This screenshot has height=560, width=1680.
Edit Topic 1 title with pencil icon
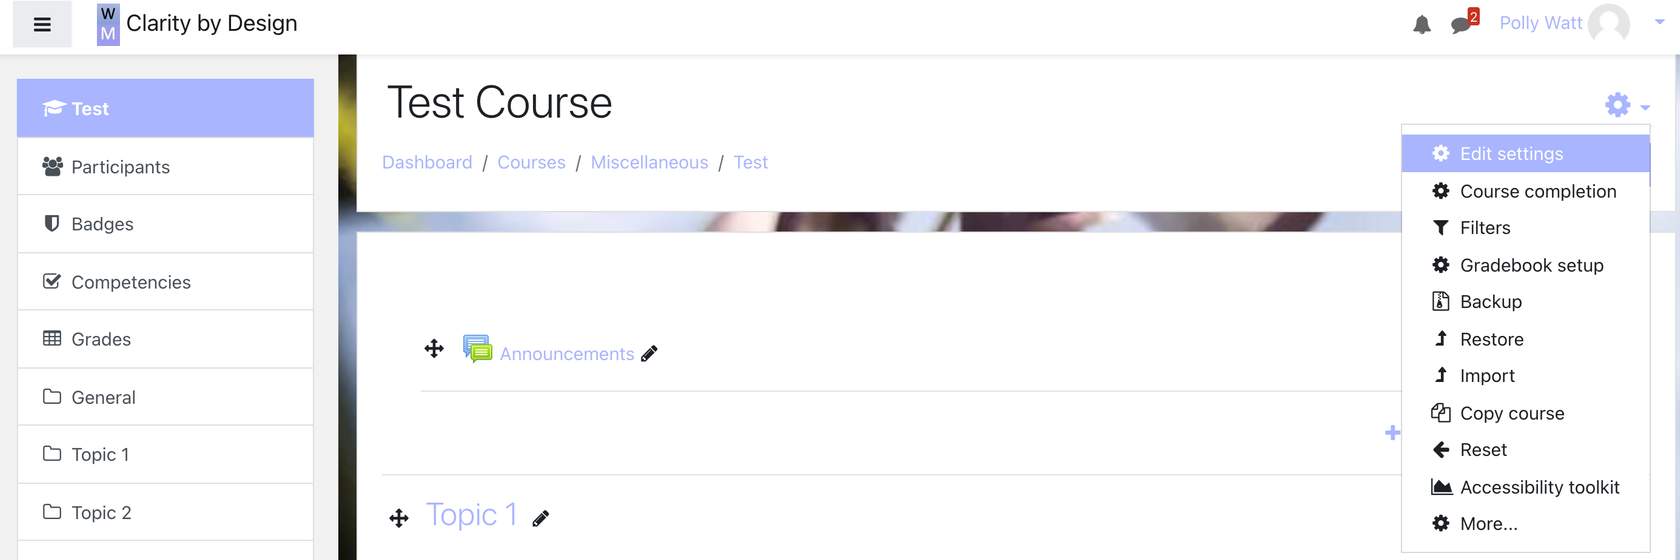[x=540, y=518]
